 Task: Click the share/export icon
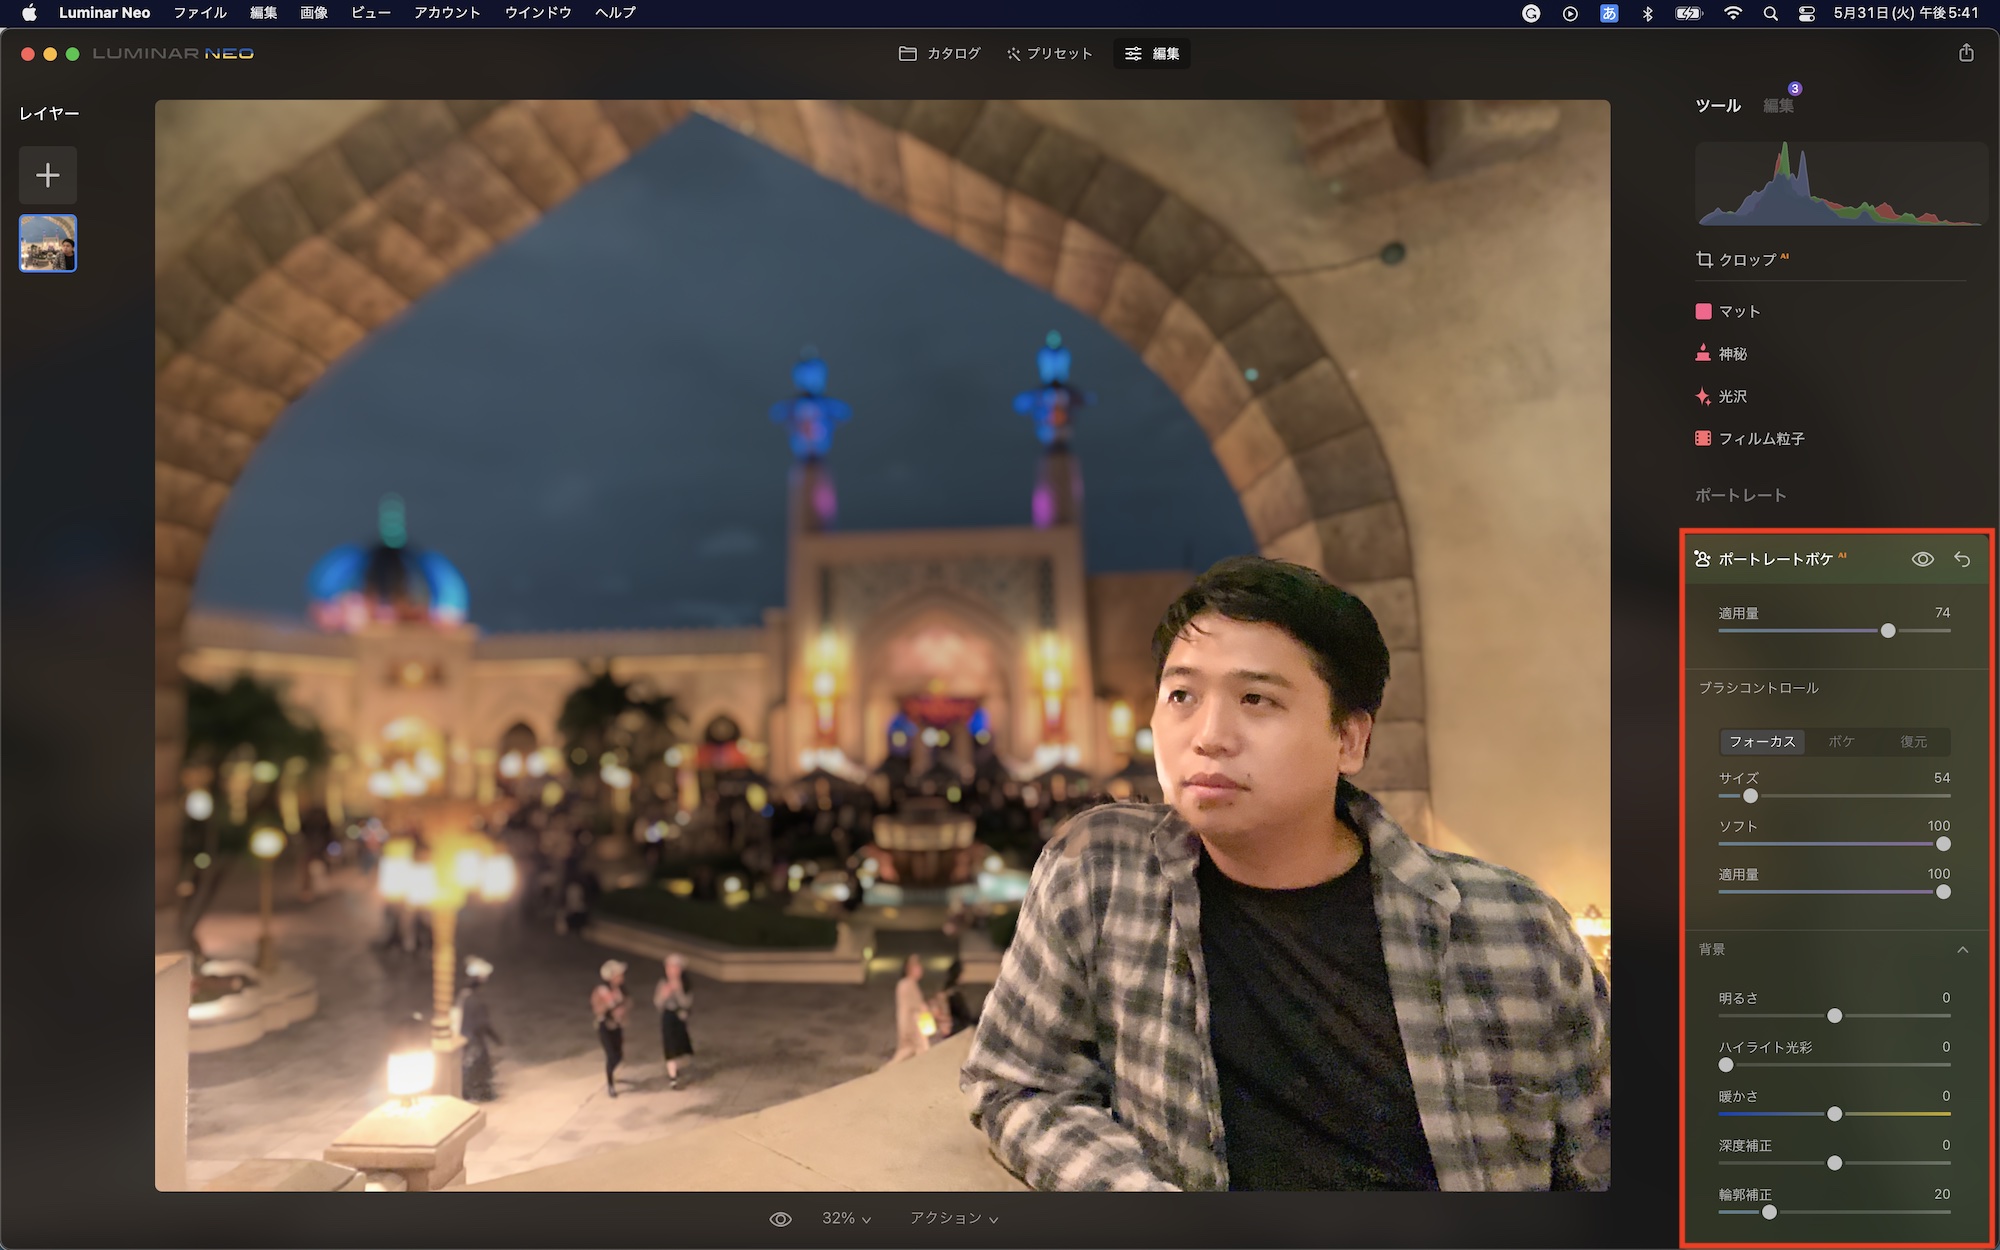(1966, 53)
